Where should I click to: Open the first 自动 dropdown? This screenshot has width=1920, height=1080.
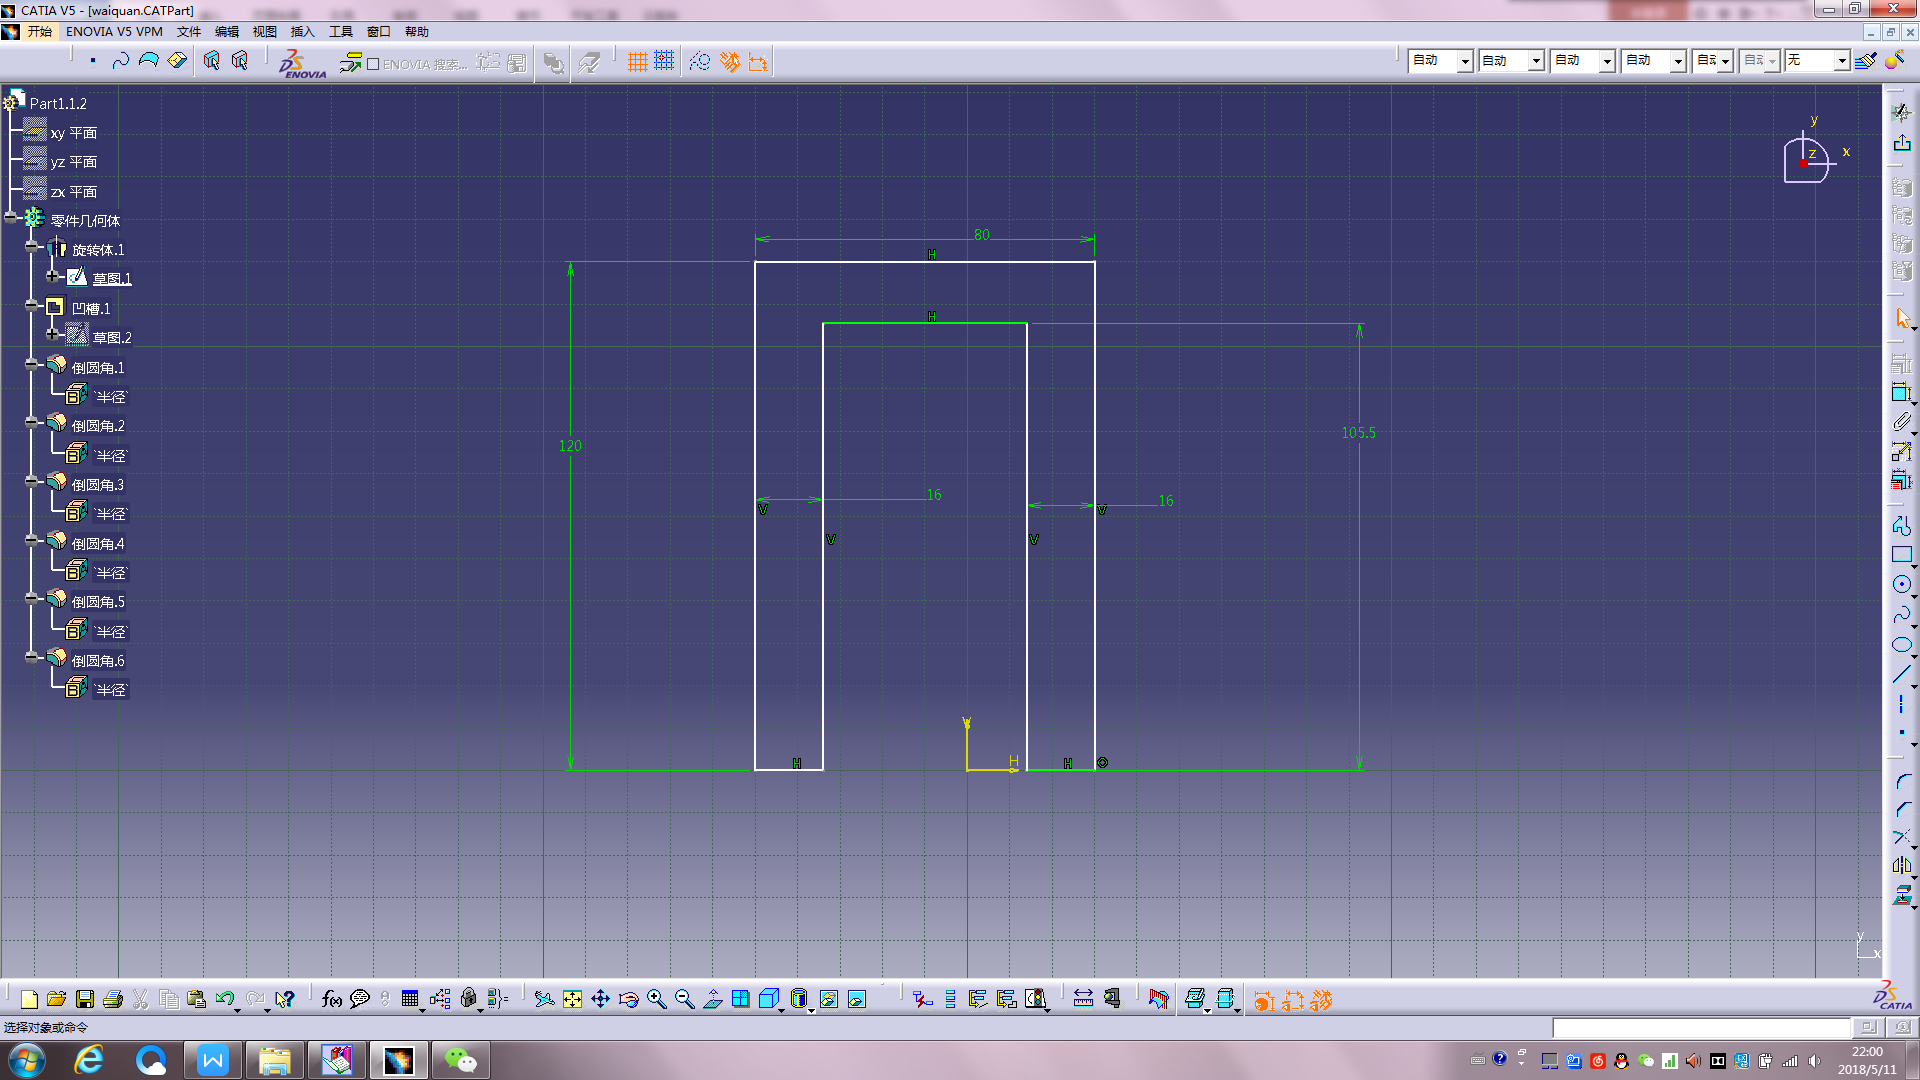point(1464,62)
